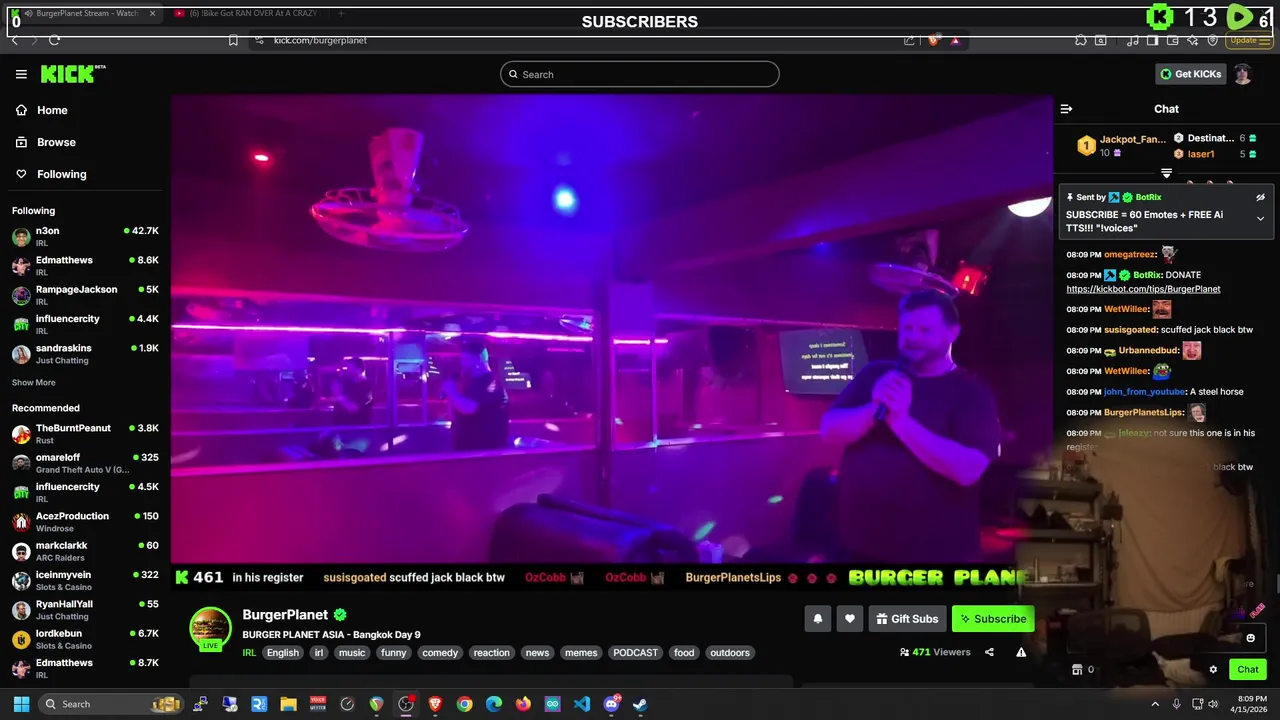Open lordkebun recommended channel
Image resolution: width=1280 pixels, height=720 pixels.
tap(85, 639)
